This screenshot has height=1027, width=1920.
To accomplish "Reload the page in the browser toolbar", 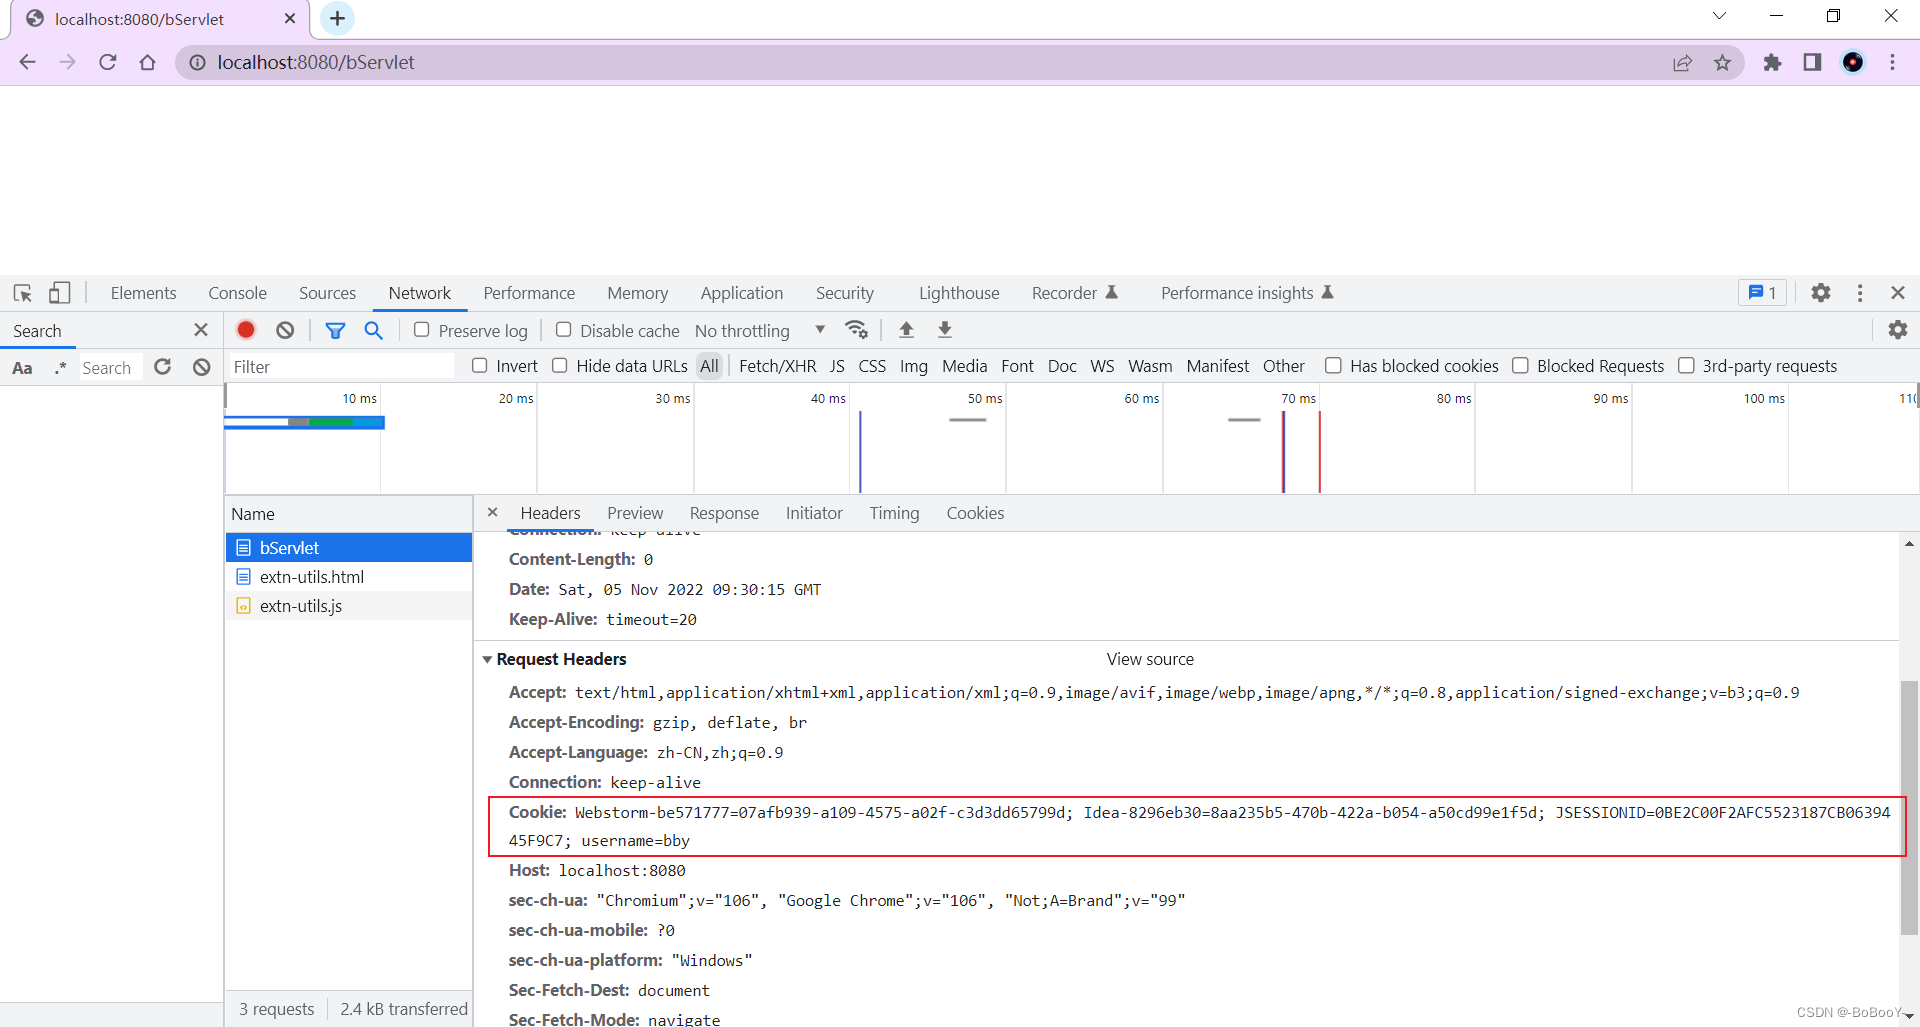I will (108, 62).
